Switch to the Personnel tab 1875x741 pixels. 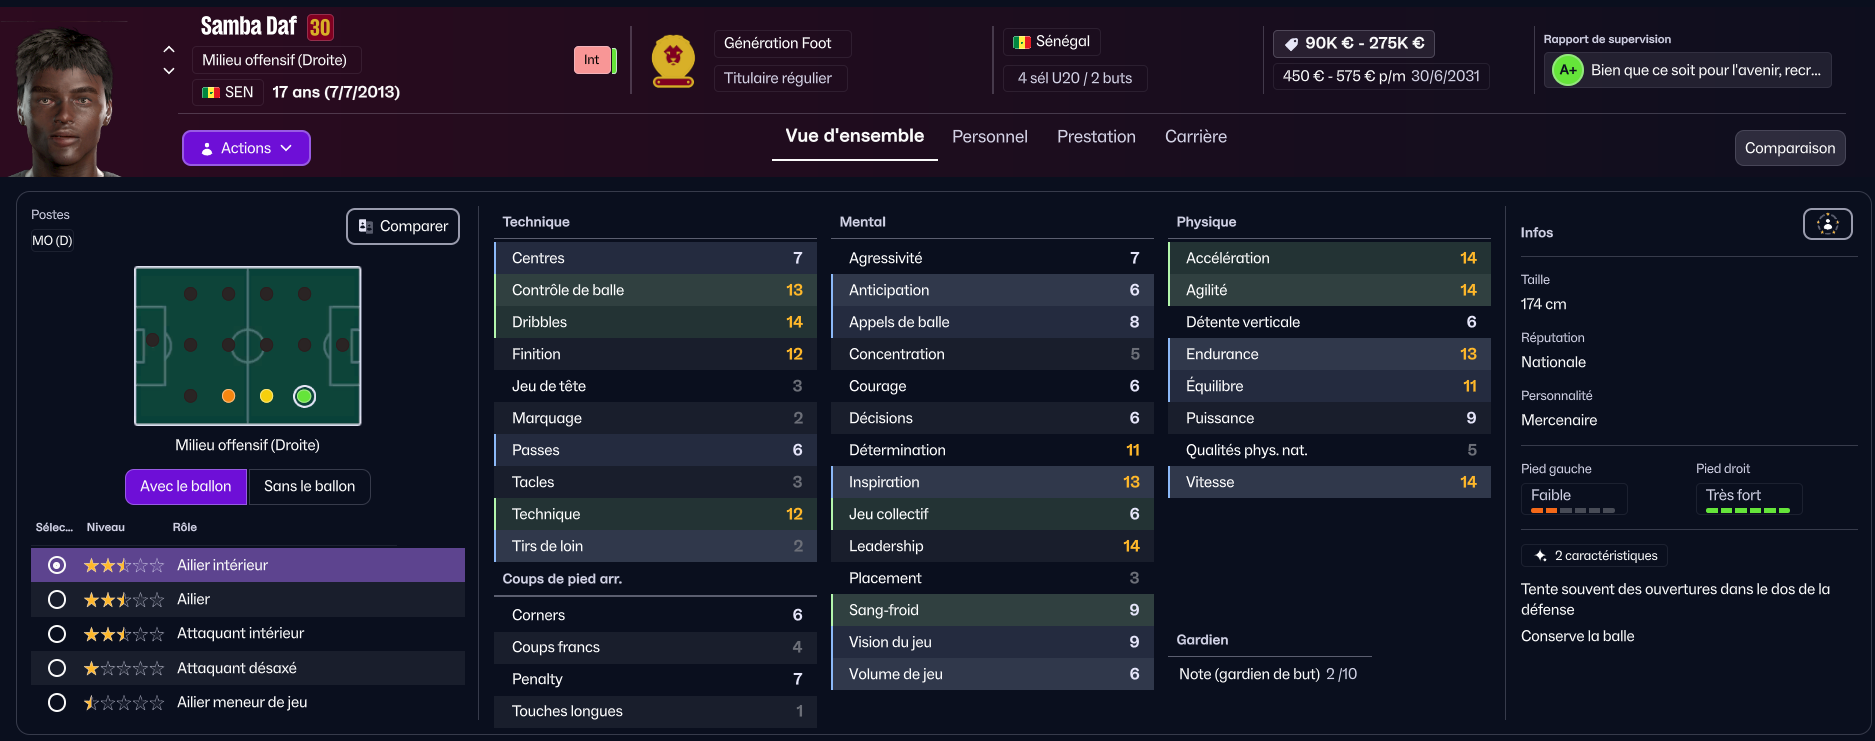tap(989, 137)
